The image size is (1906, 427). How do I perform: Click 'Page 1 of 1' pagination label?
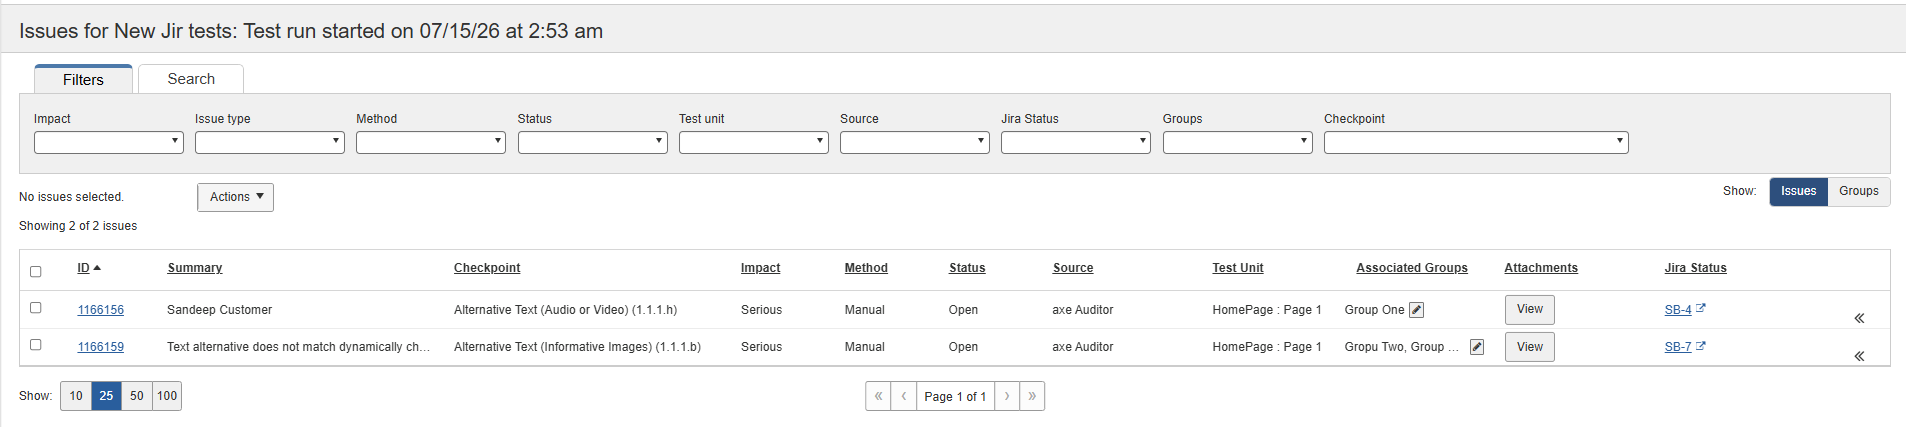click(x=955, y=396)
